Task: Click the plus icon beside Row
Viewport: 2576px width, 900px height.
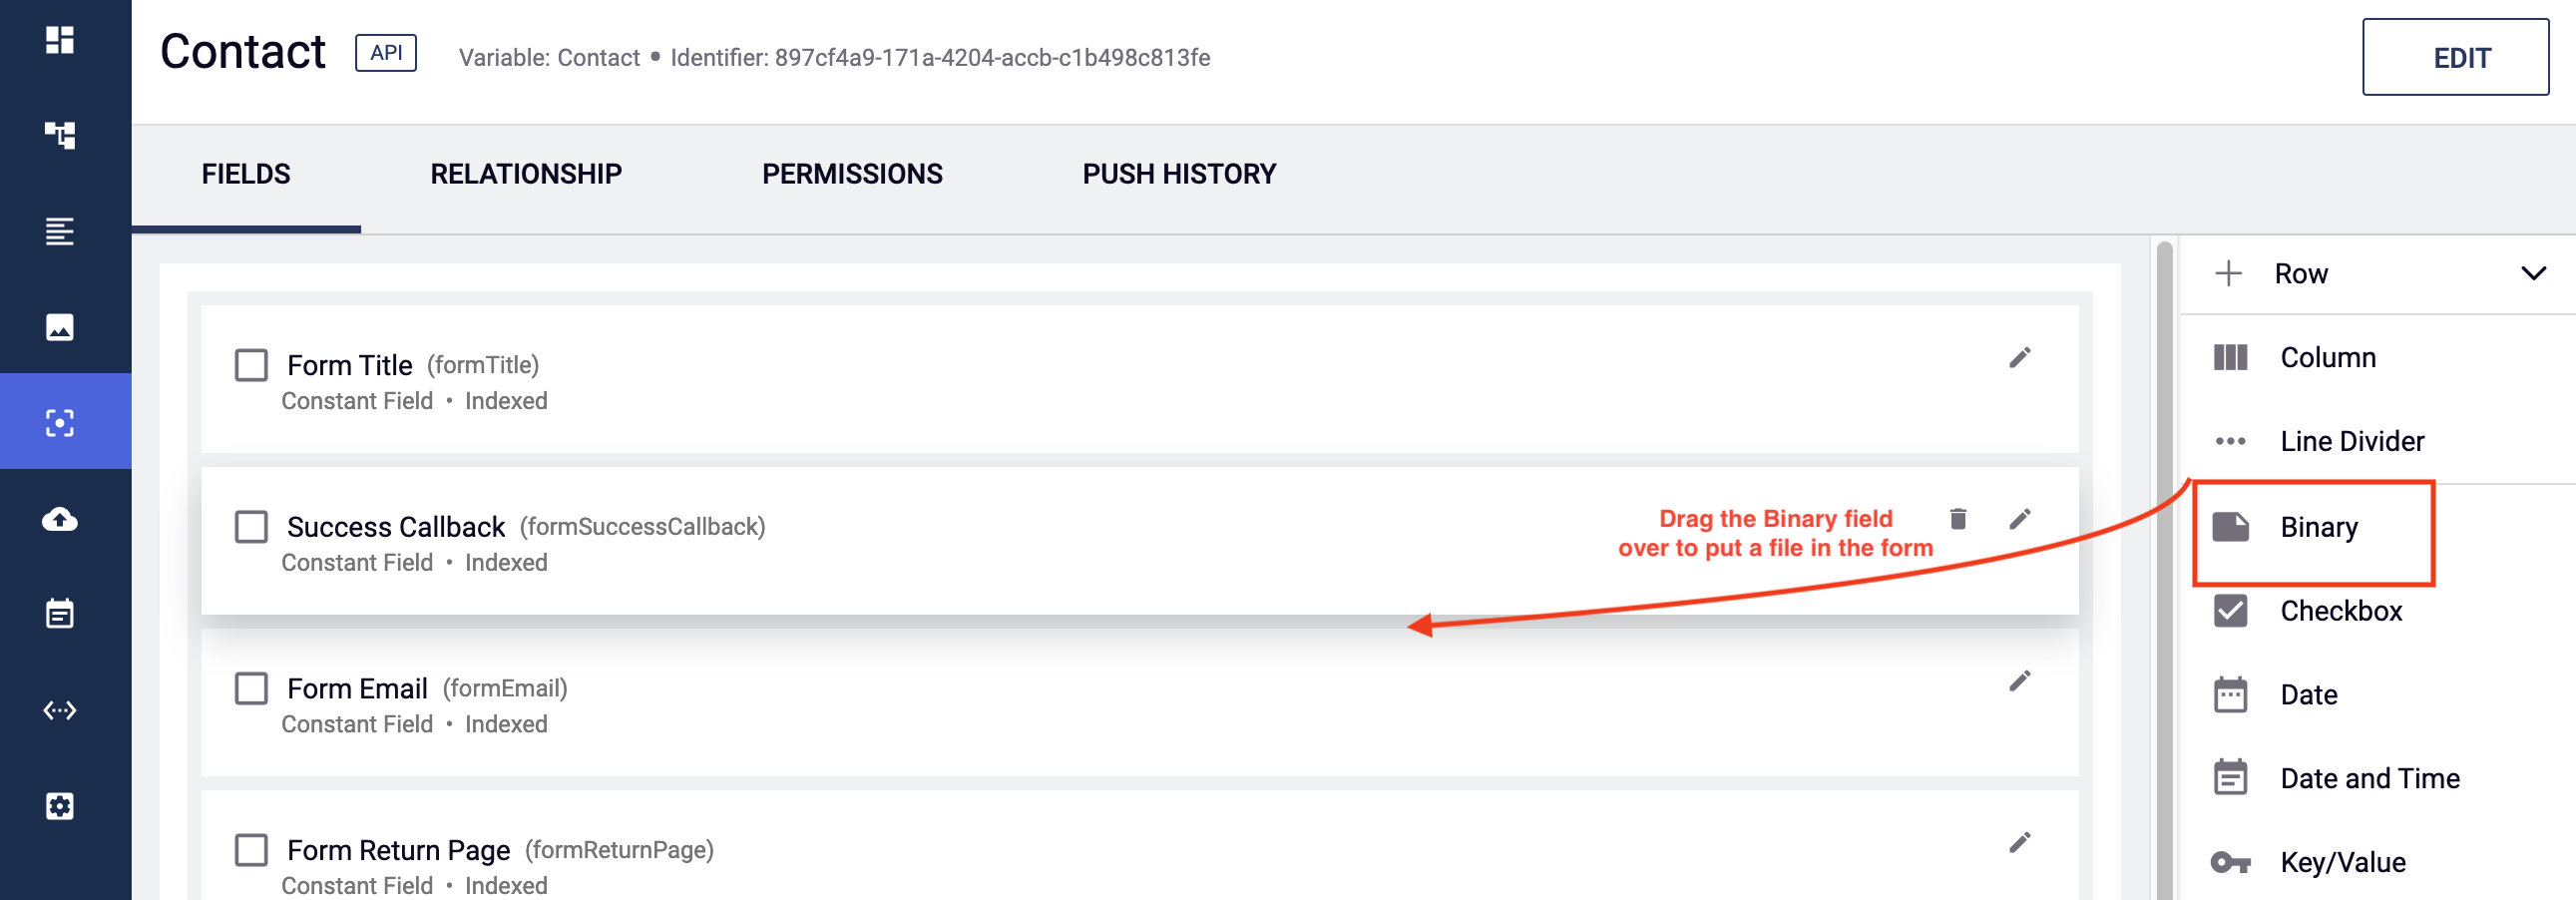Action: tap(2228, 274)
